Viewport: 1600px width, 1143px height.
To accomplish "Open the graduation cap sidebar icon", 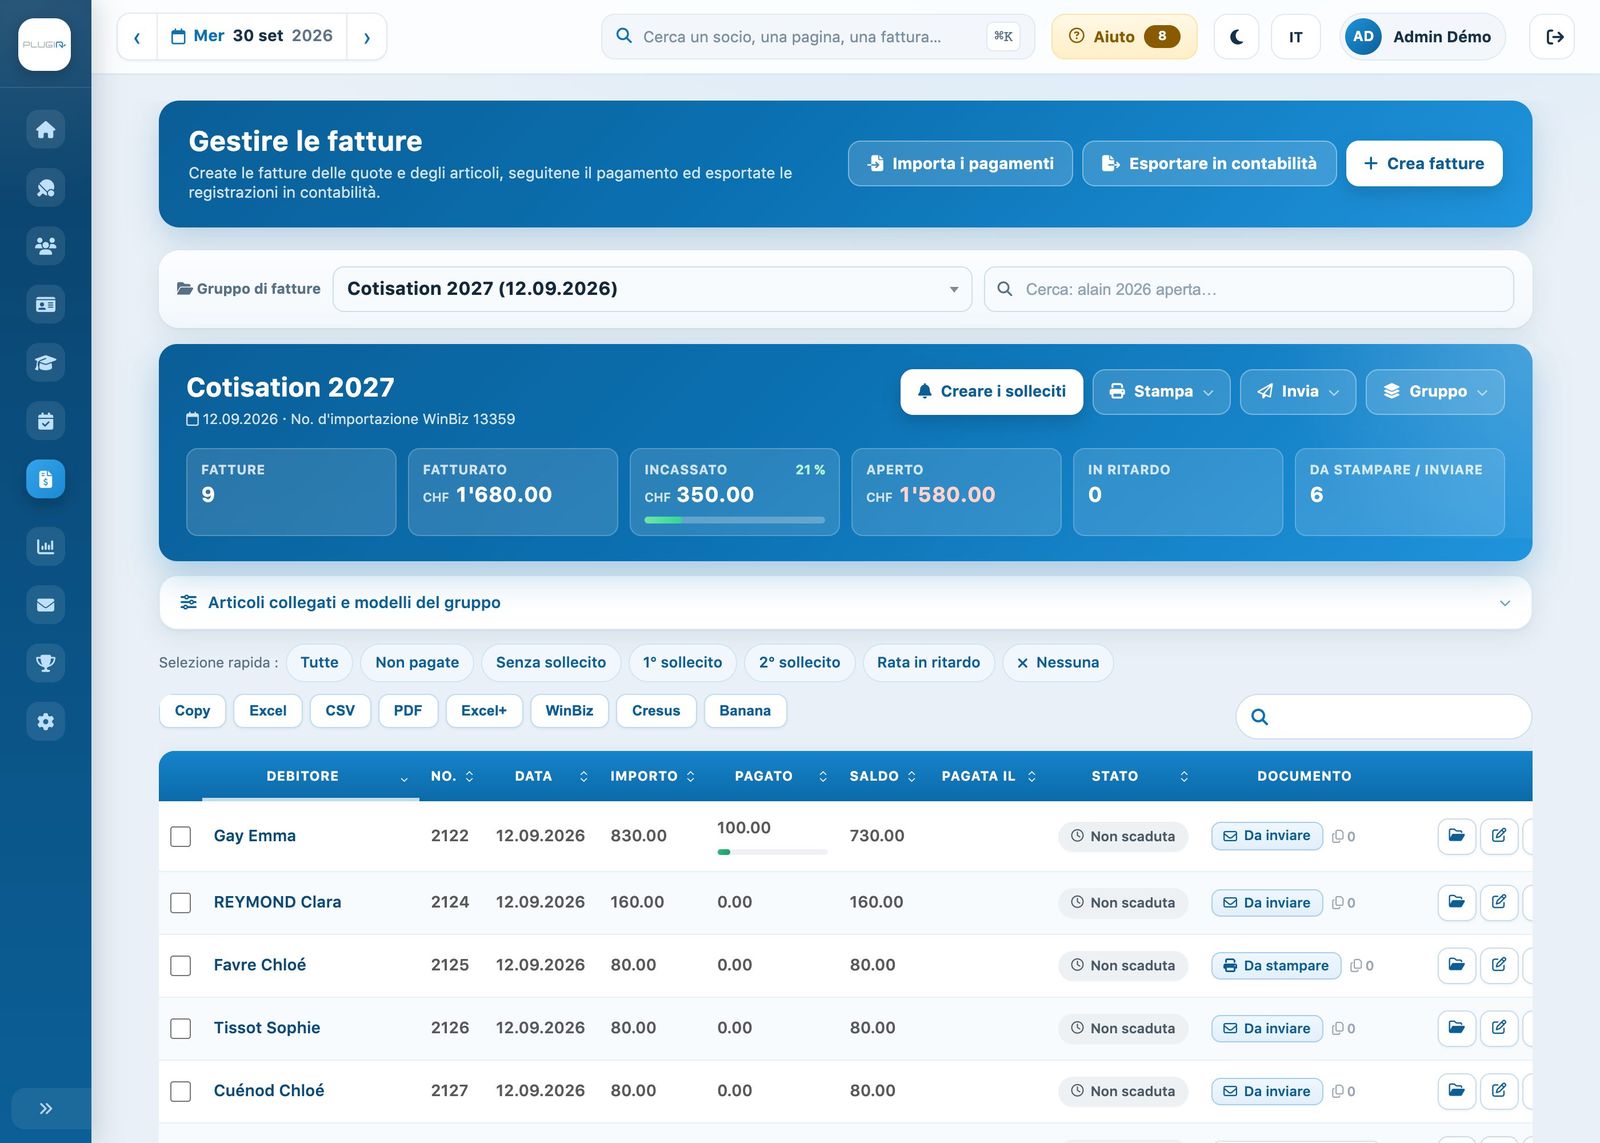I will click(x=45, y=363).
